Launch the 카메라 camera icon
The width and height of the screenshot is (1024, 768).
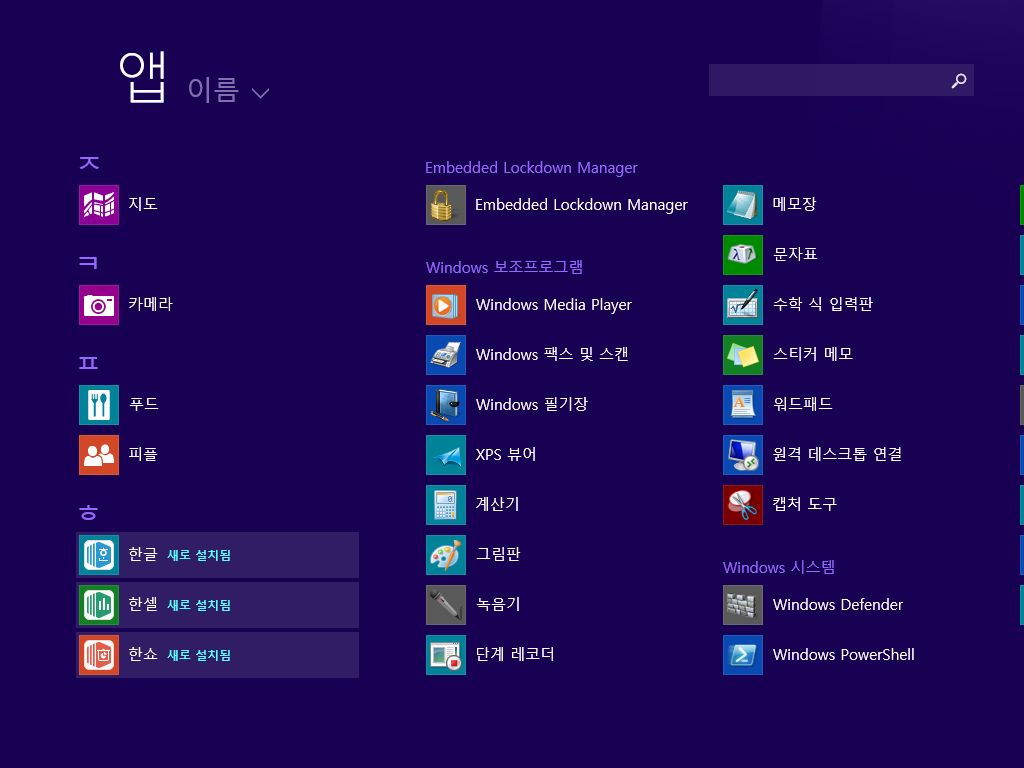(99, 305)
